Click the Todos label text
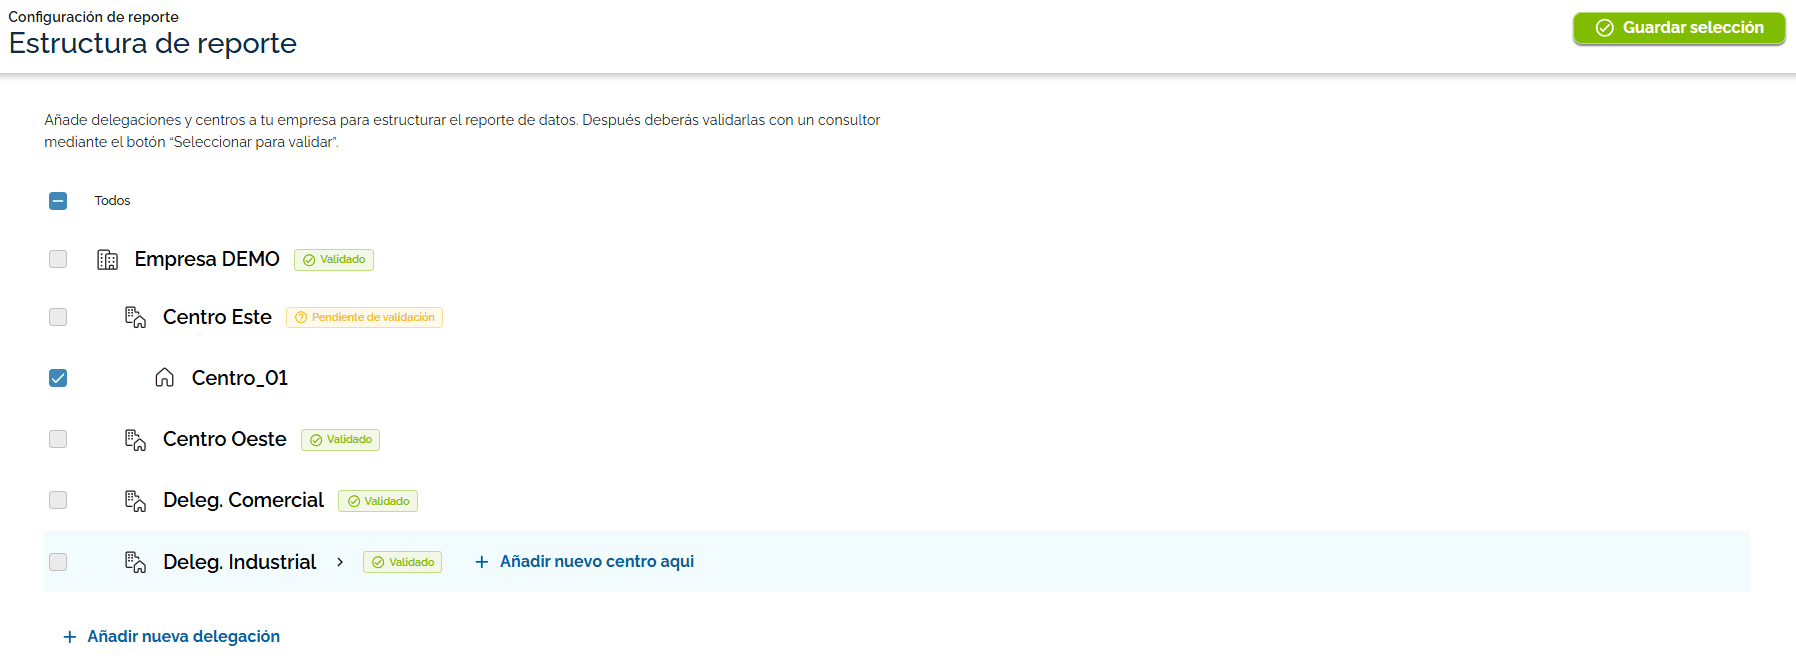The width and height of the screenshot is (1796, 662). click(112, 201)
